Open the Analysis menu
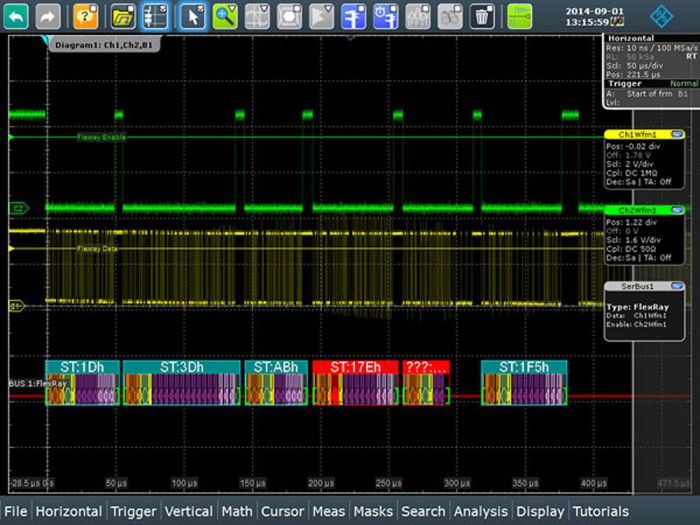The width and height of the screenshot is (700, 525). click(480, 511)
